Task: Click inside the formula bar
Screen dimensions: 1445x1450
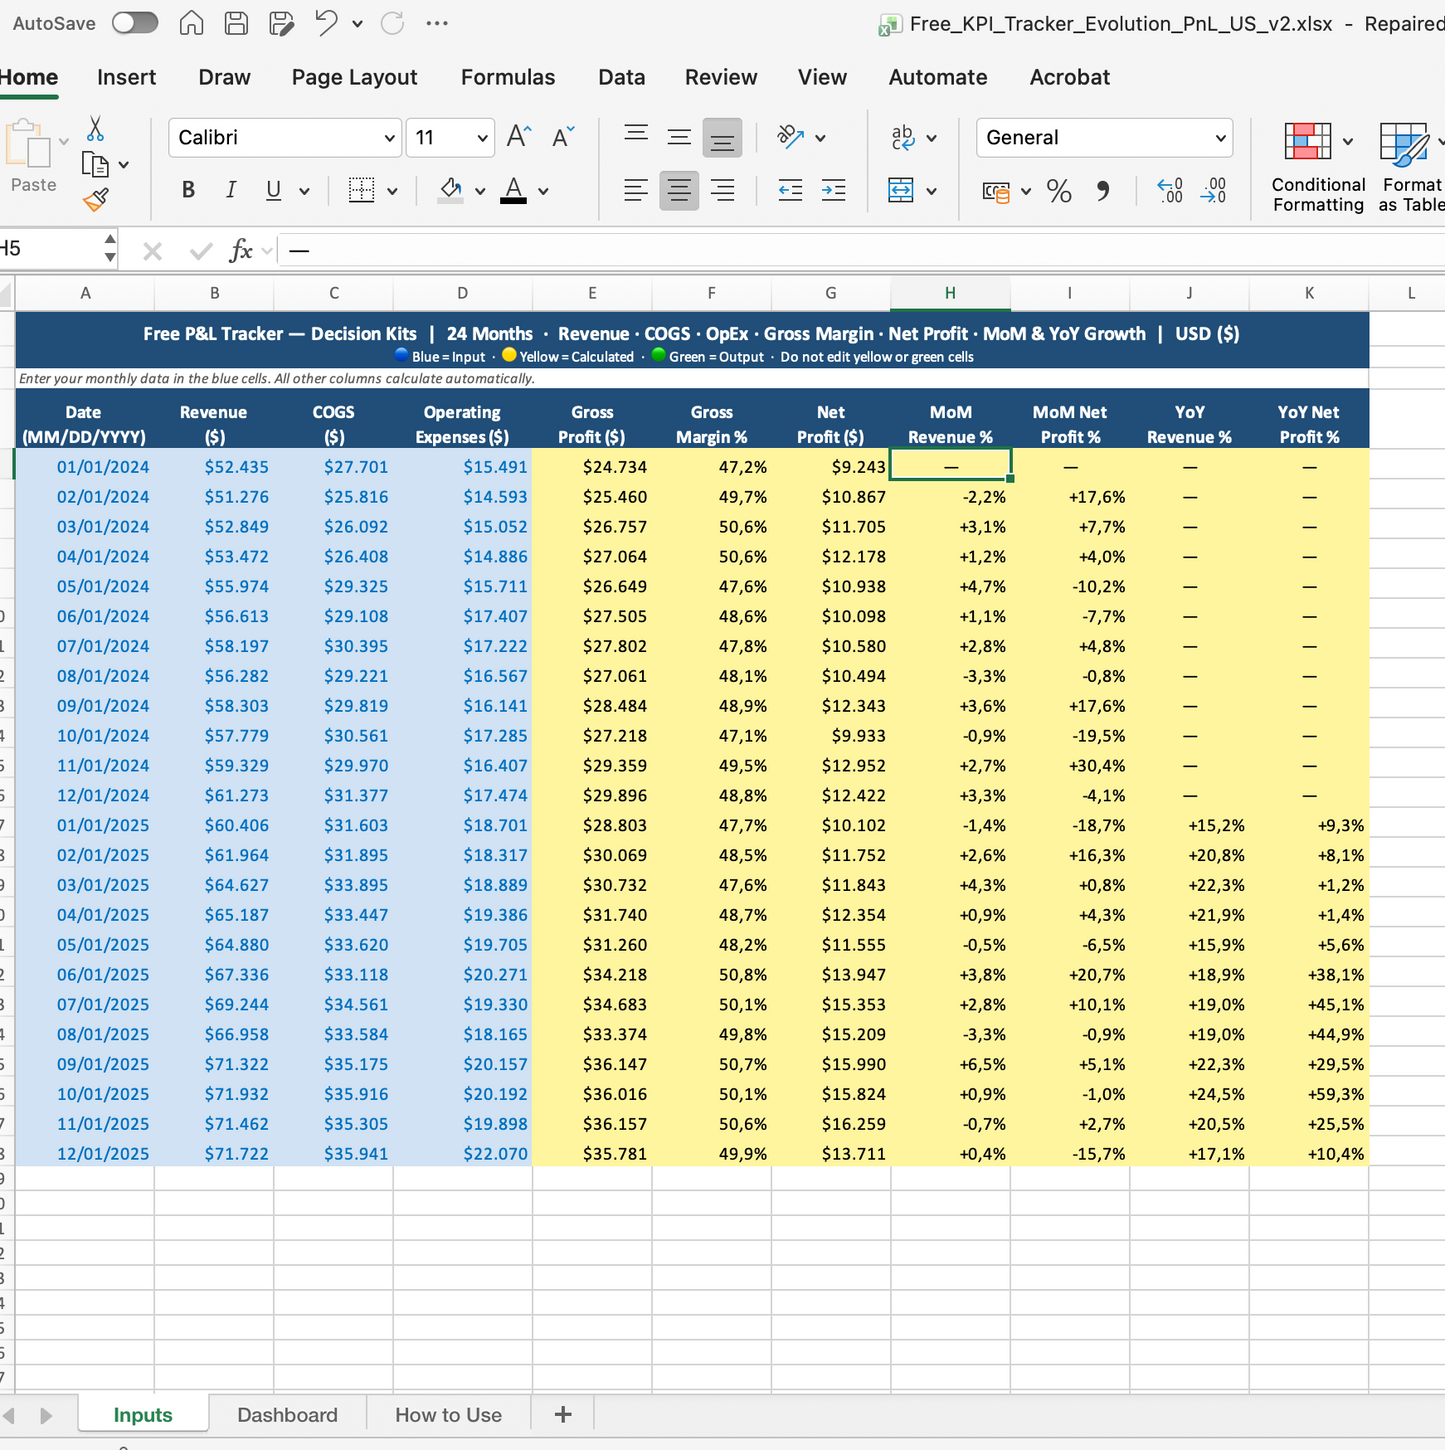Action: coord(700,250)
